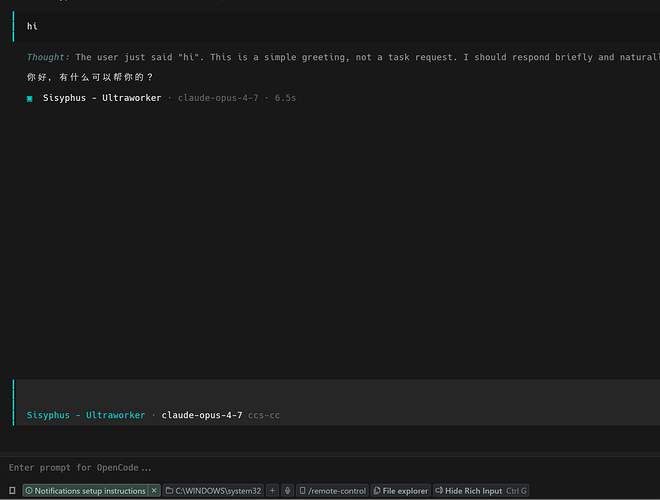Focus the Enter prompt for OpenCode field

(x=330, y=468)
